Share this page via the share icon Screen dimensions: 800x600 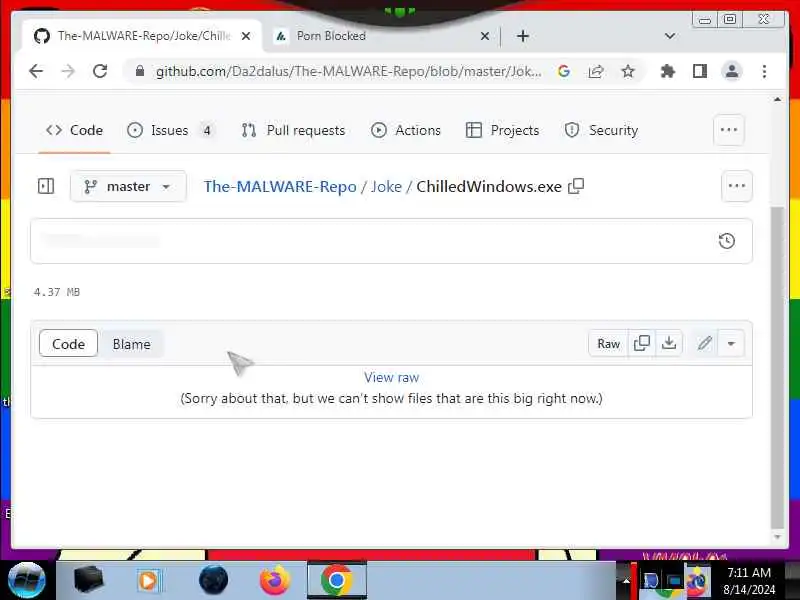coord(596,71)
